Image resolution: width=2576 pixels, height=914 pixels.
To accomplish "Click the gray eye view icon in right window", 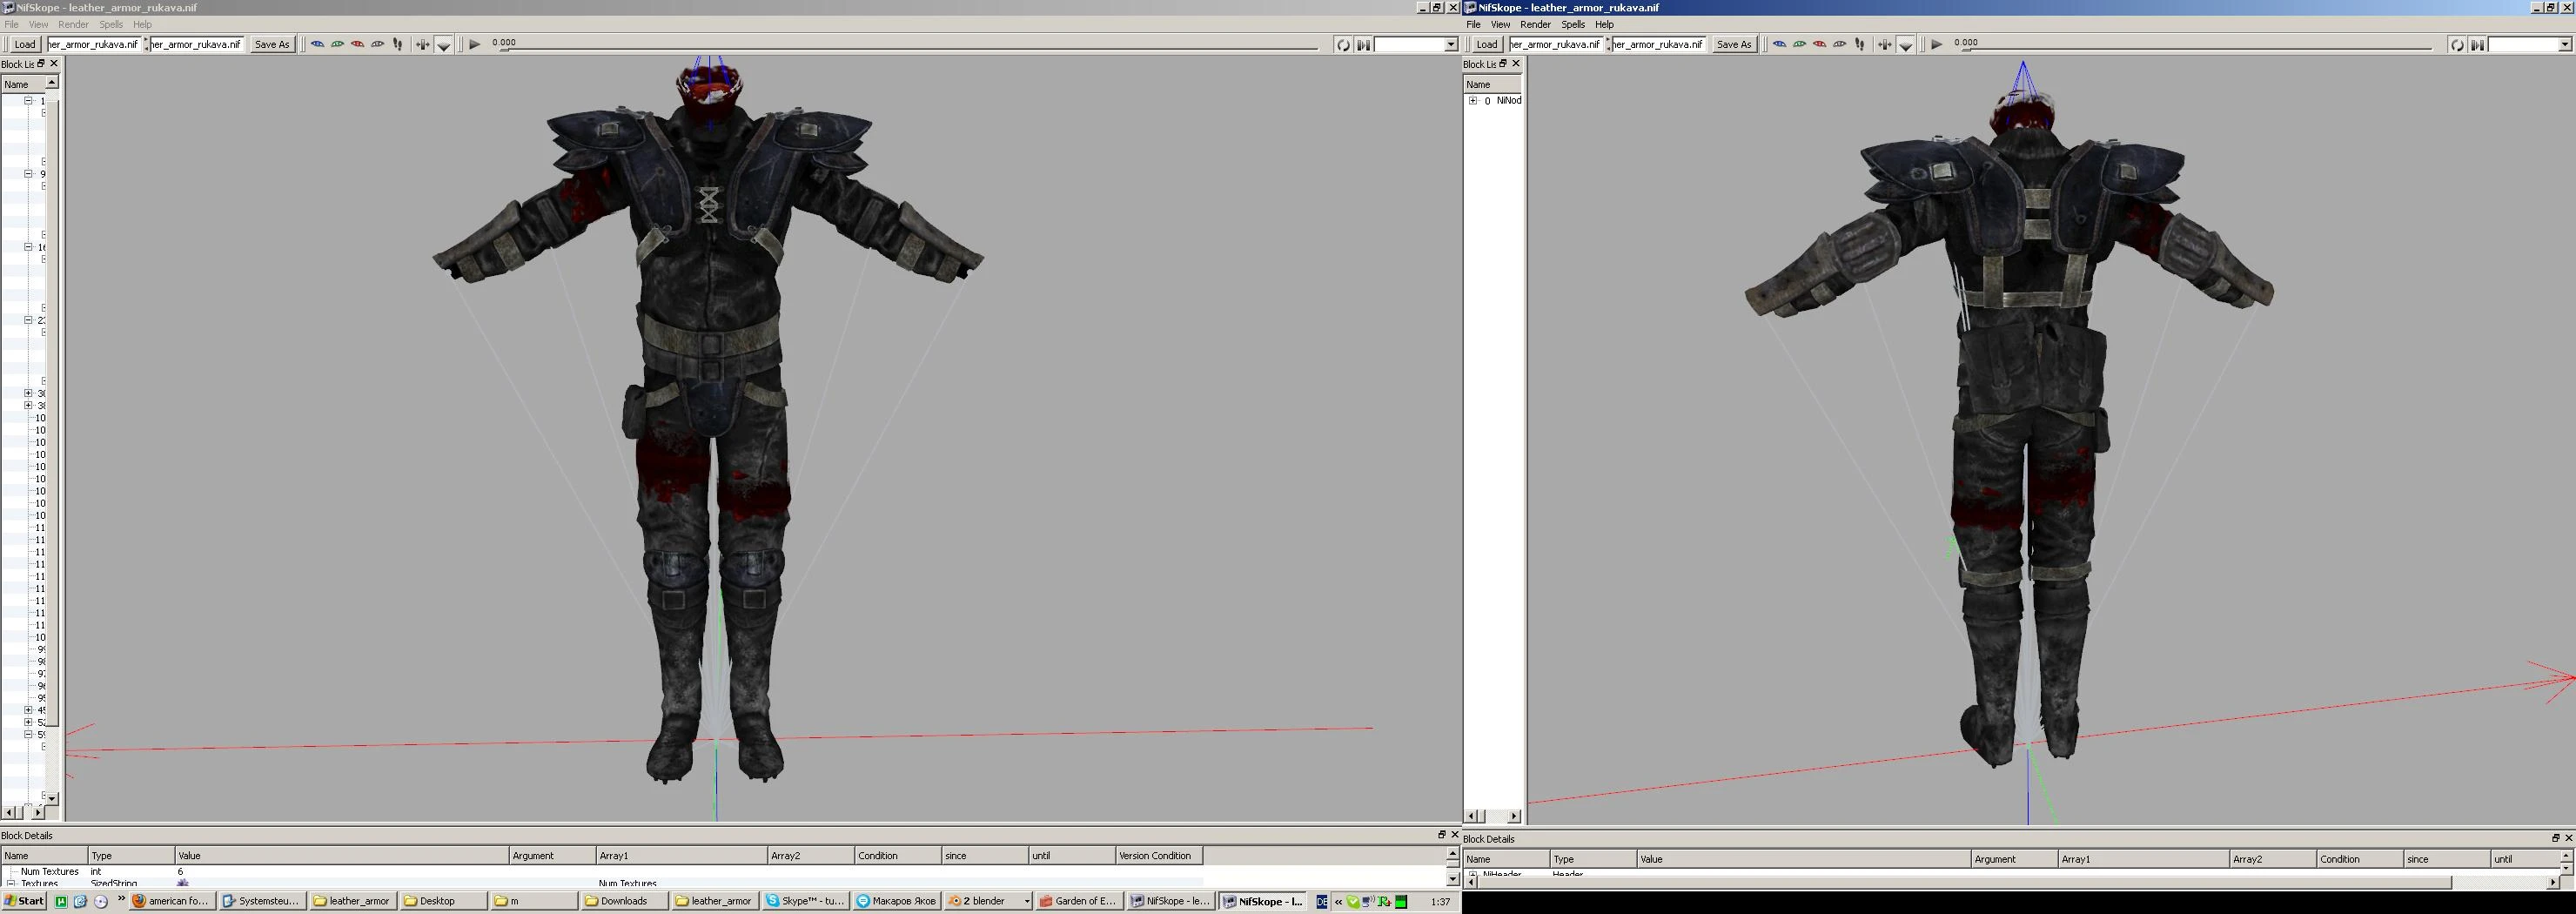I will pos(1839,44).
